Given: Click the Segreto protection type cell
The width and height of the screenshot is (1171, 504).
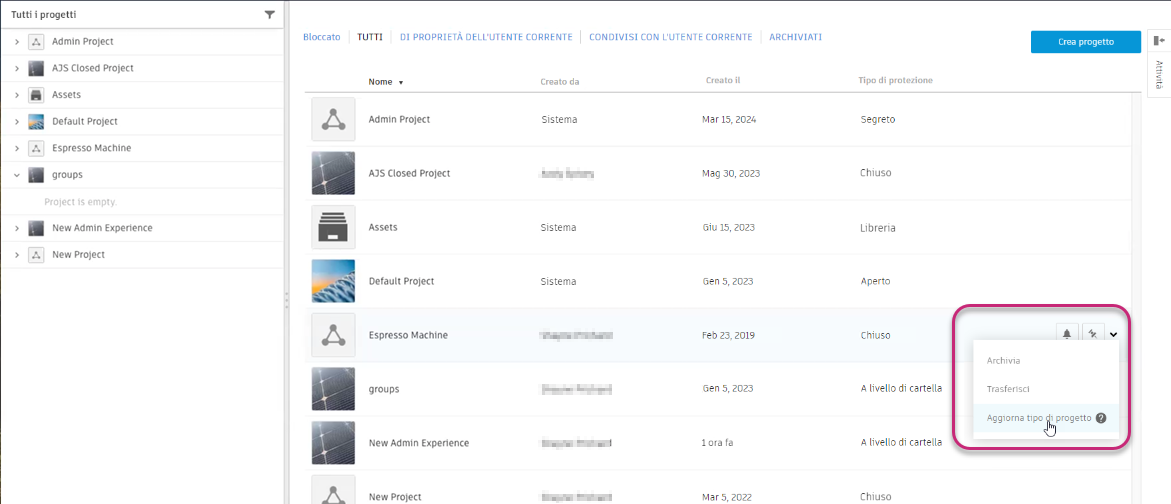Looking at the screenshot, I should (x=878, y=119).
